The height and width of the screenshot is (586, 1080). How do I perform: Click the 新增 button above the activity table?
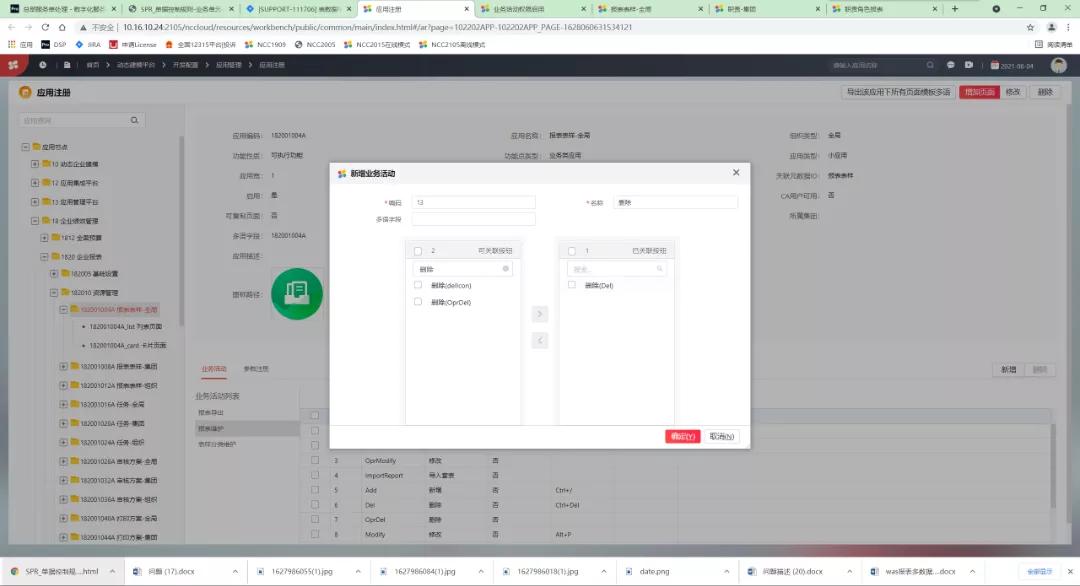[x=1008, y=370]
